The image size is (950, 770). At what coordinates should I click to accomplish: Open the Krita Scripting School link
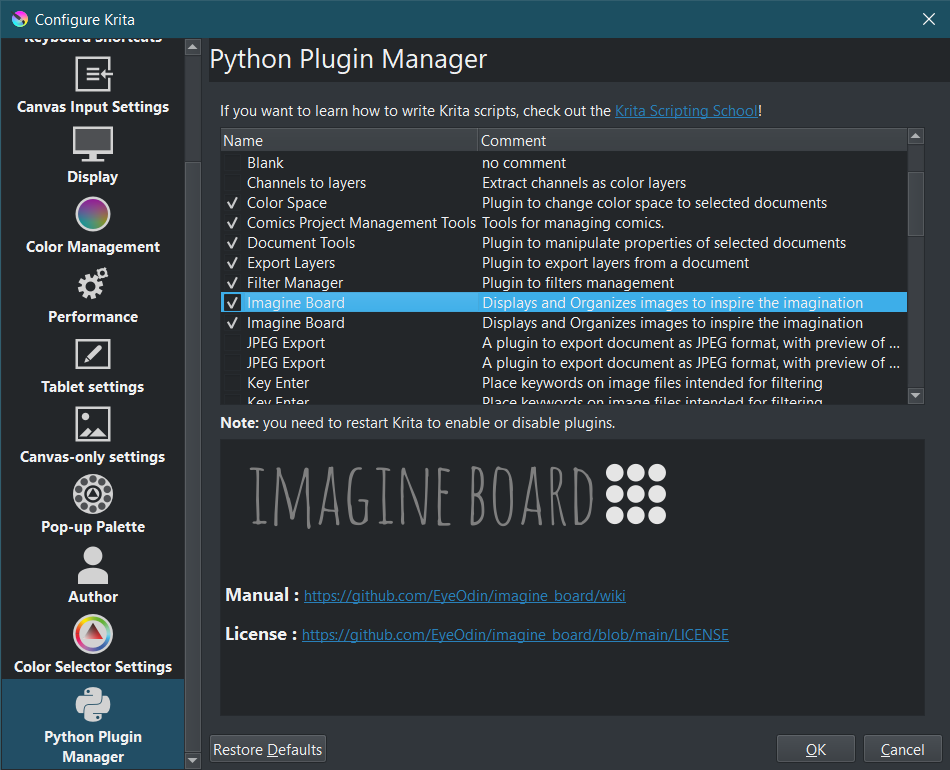pyautogui.click(x=686, y=111)
